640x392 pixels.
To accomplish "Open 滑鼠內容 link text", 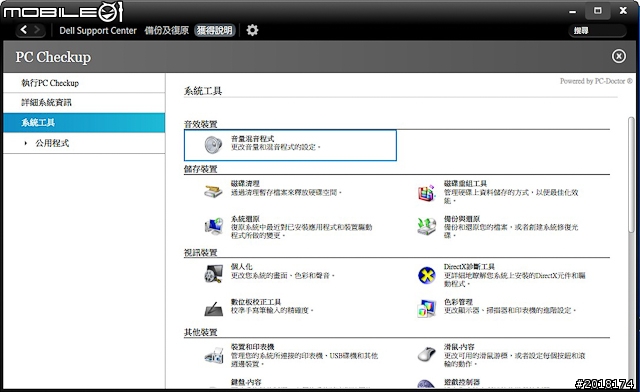I will (459, 347).
